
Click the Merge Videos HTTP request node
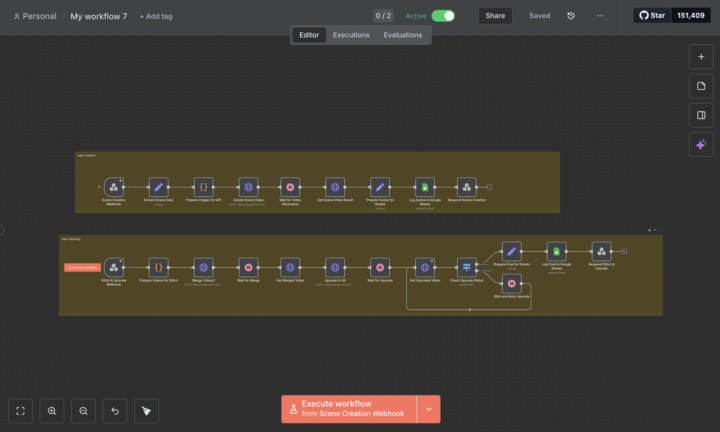pyautogui.click(x=203, y=267)
